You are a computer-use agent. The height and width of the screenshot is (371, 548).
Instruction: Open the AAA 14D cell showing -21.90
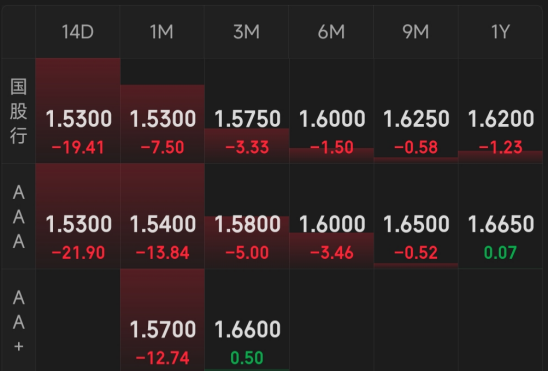click(78, 216)
